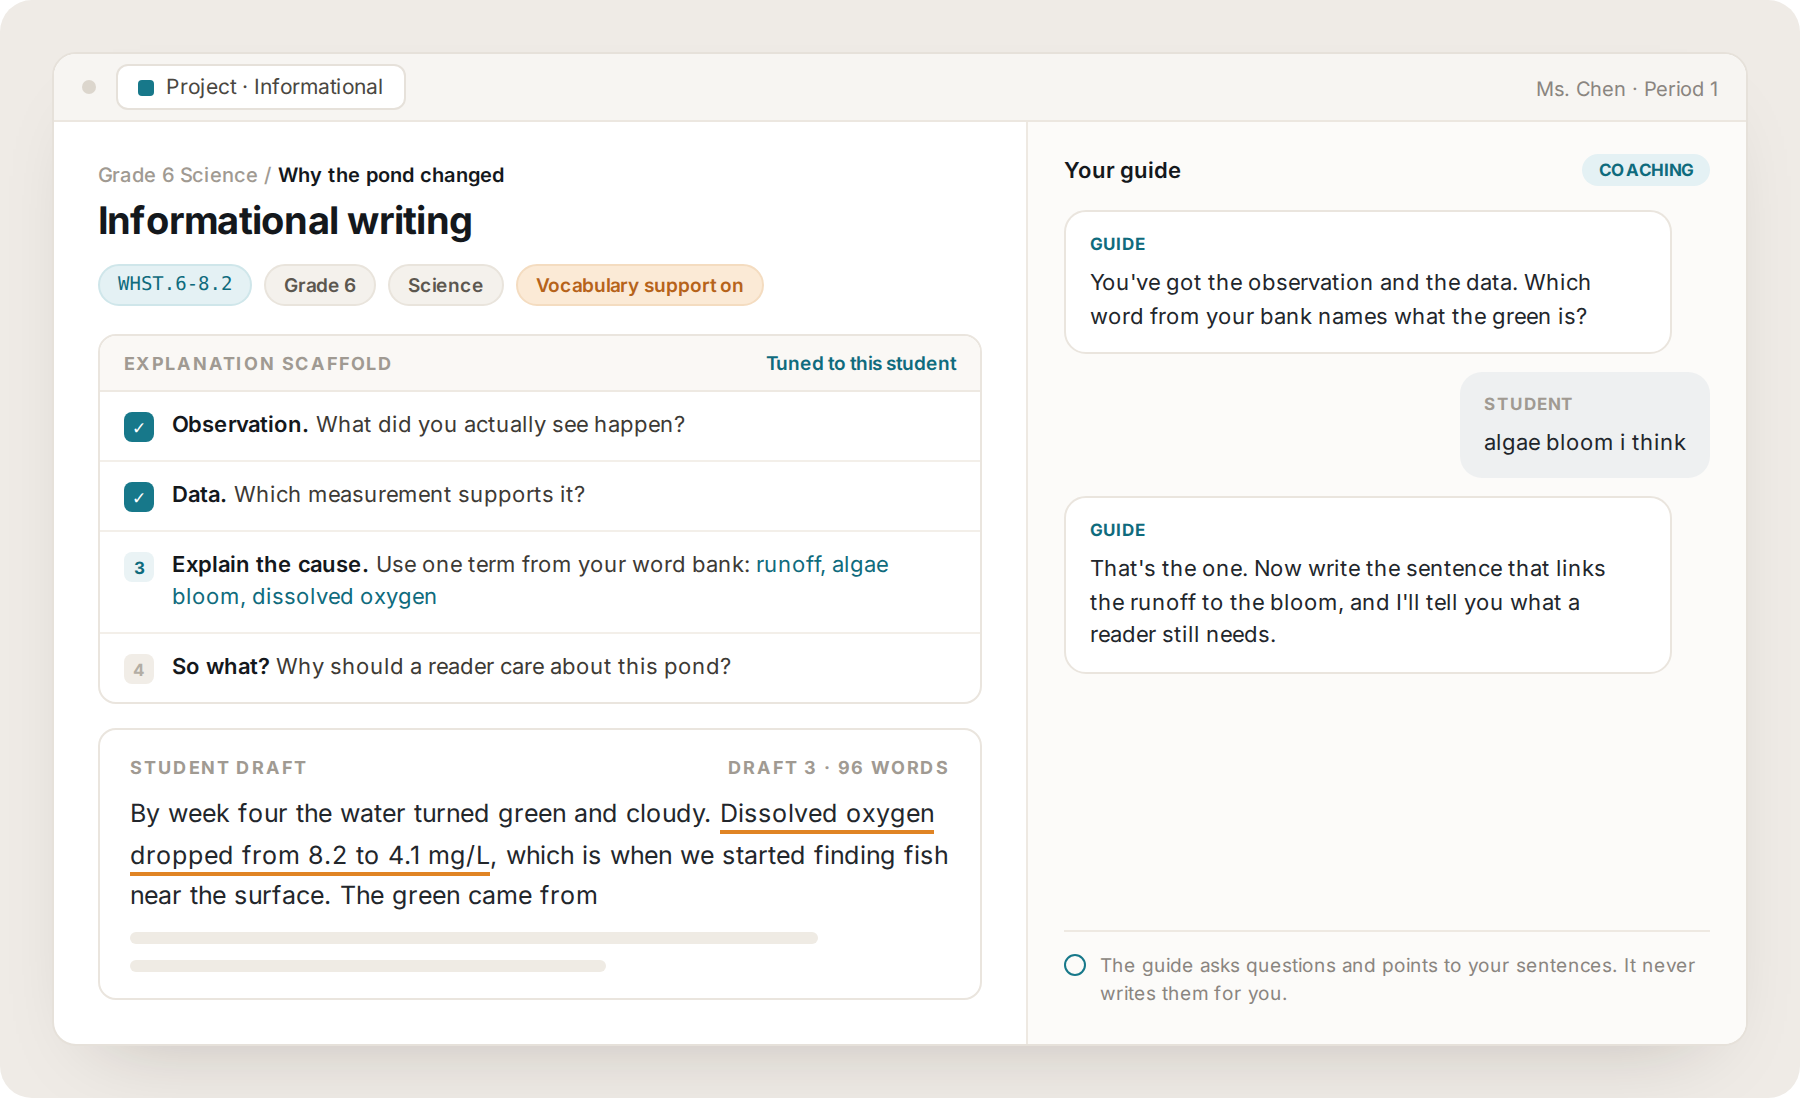The image size is (1800, 1098).
Task: Select the Data measurement row text
Action: tap(379, 495)
